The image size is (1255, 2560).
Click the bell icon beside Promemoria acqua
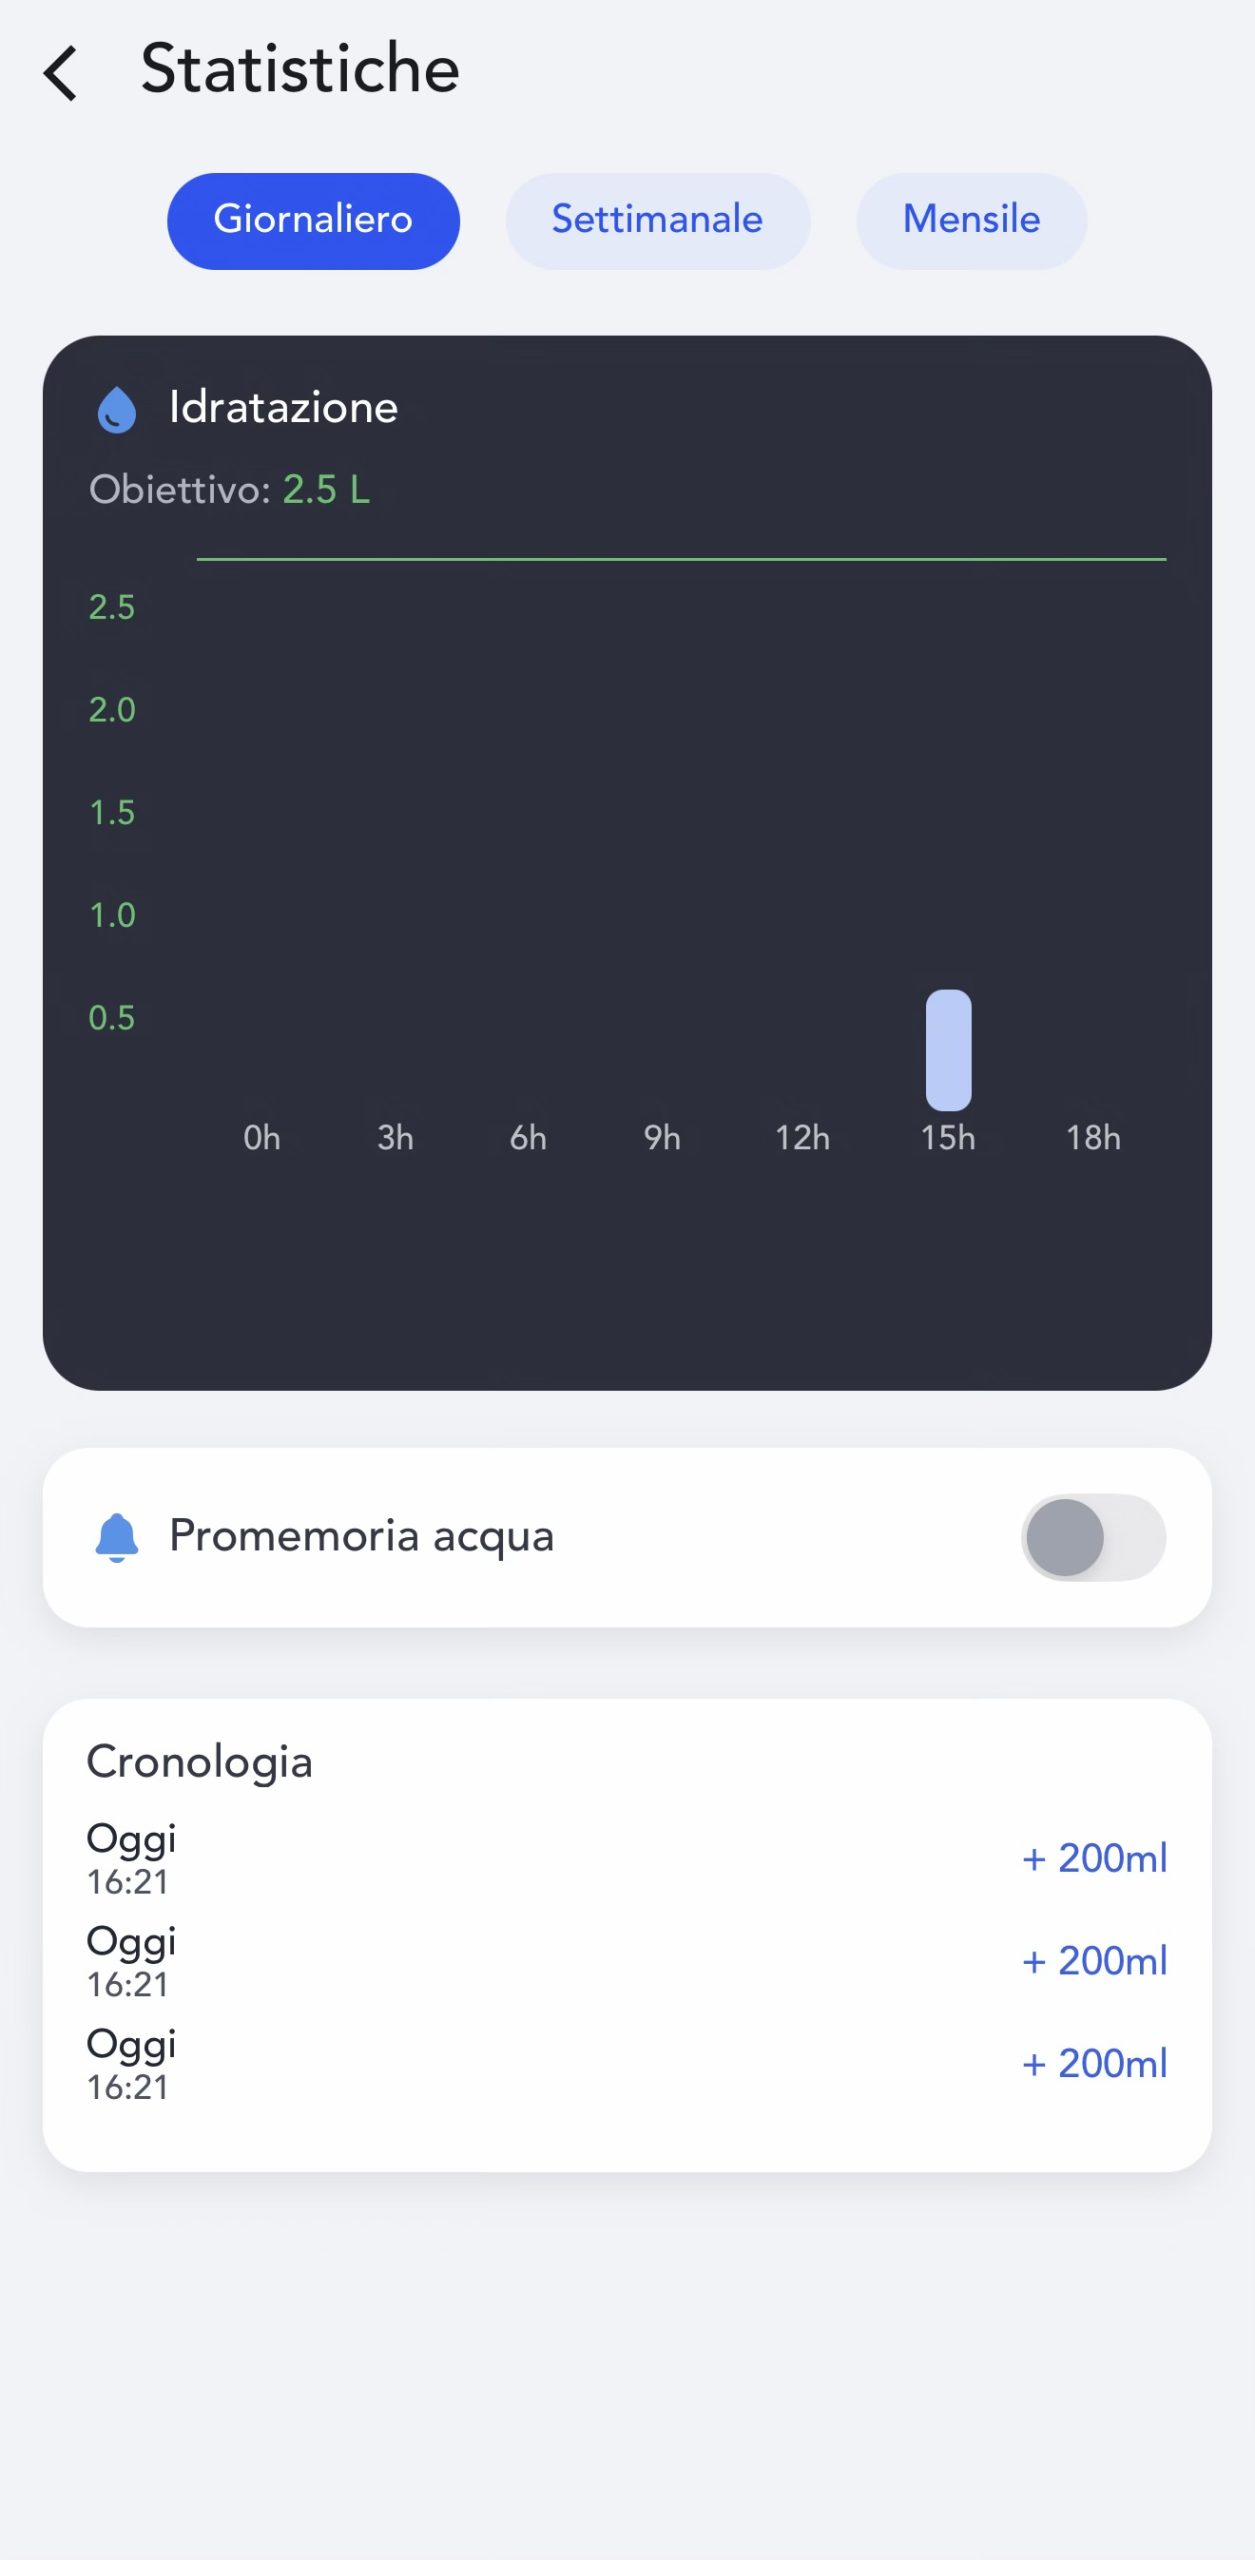pos(117,1537)
